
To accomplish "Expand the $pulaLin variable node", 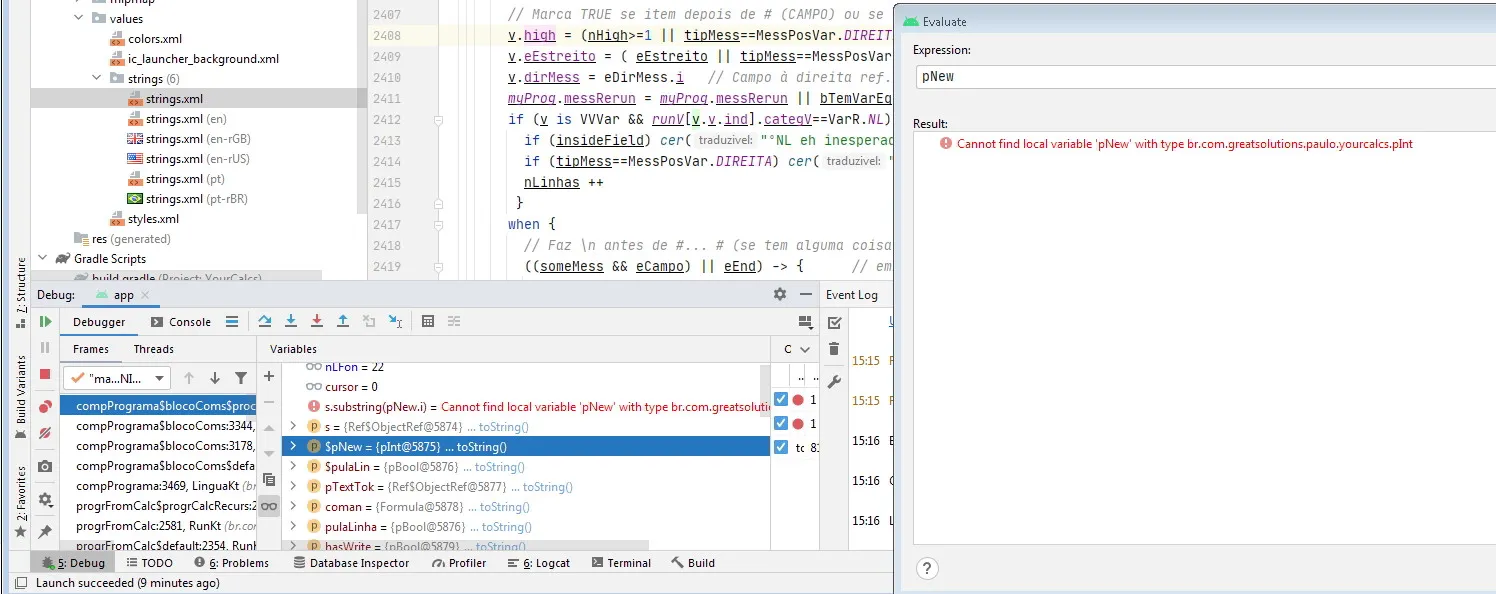I will point(293,467).
